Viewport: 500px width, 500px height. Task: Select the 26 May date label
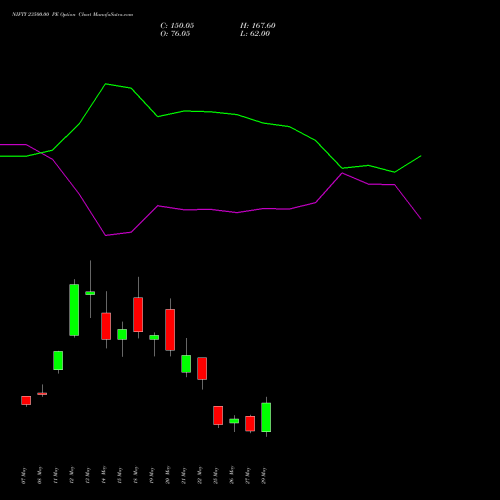tap(232, 476)
